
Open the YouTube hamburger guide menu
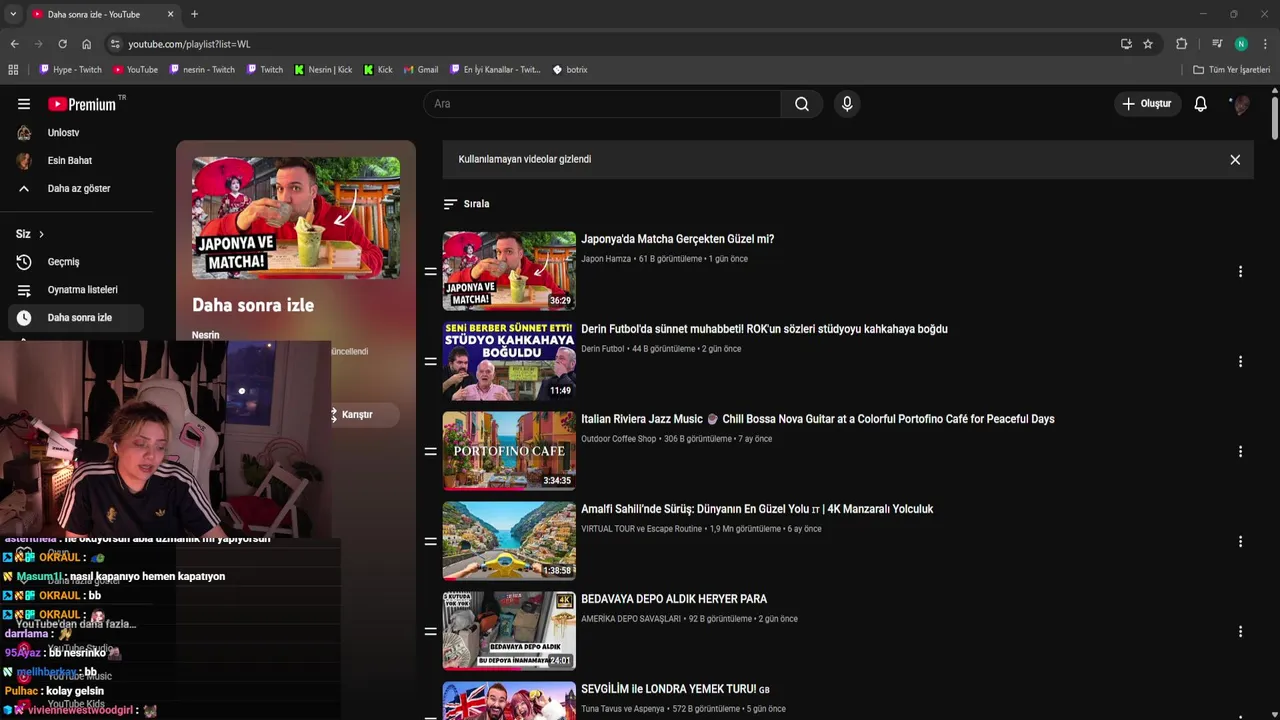(24, 104)
